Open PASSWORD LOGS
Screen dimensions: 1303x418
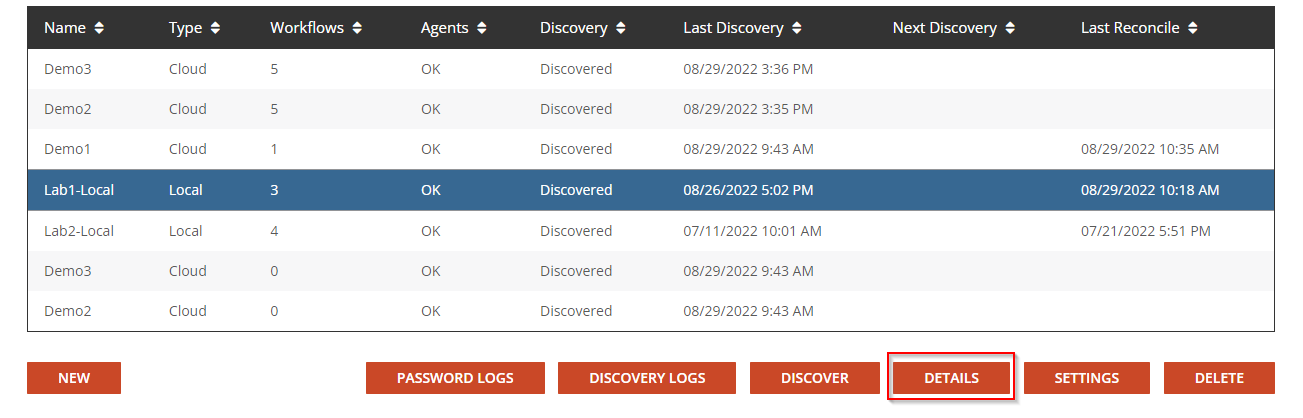tap(455, 378)
